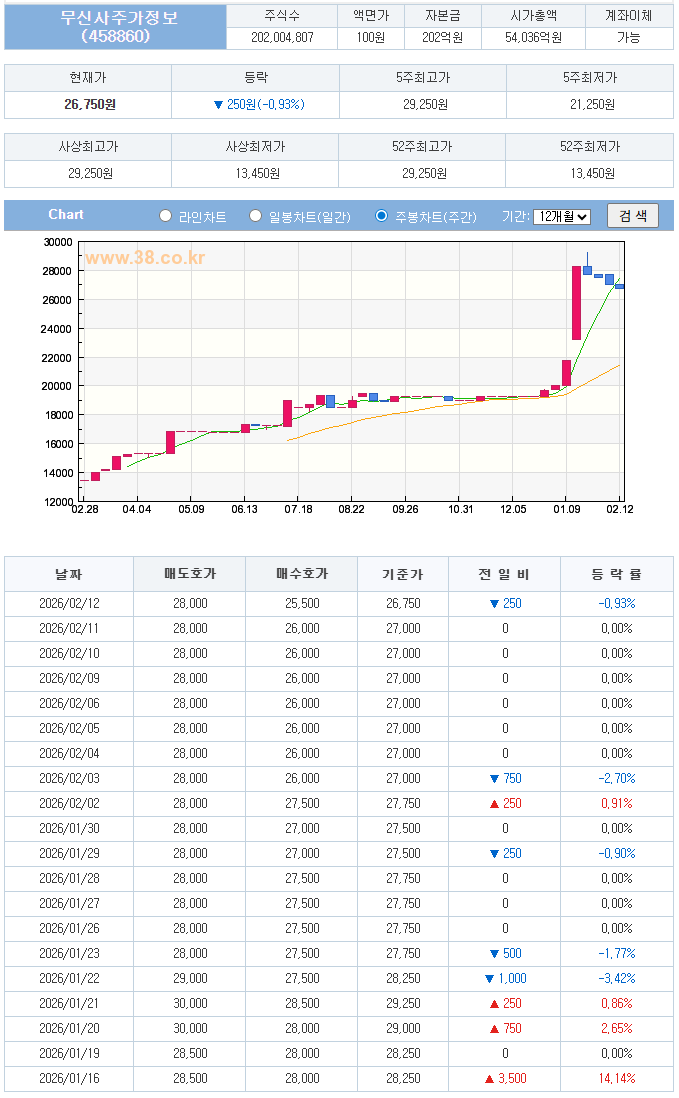
Task: Click the -1.77% 등락률 cell
Action: pyautogui.click(x=617, y=954)
